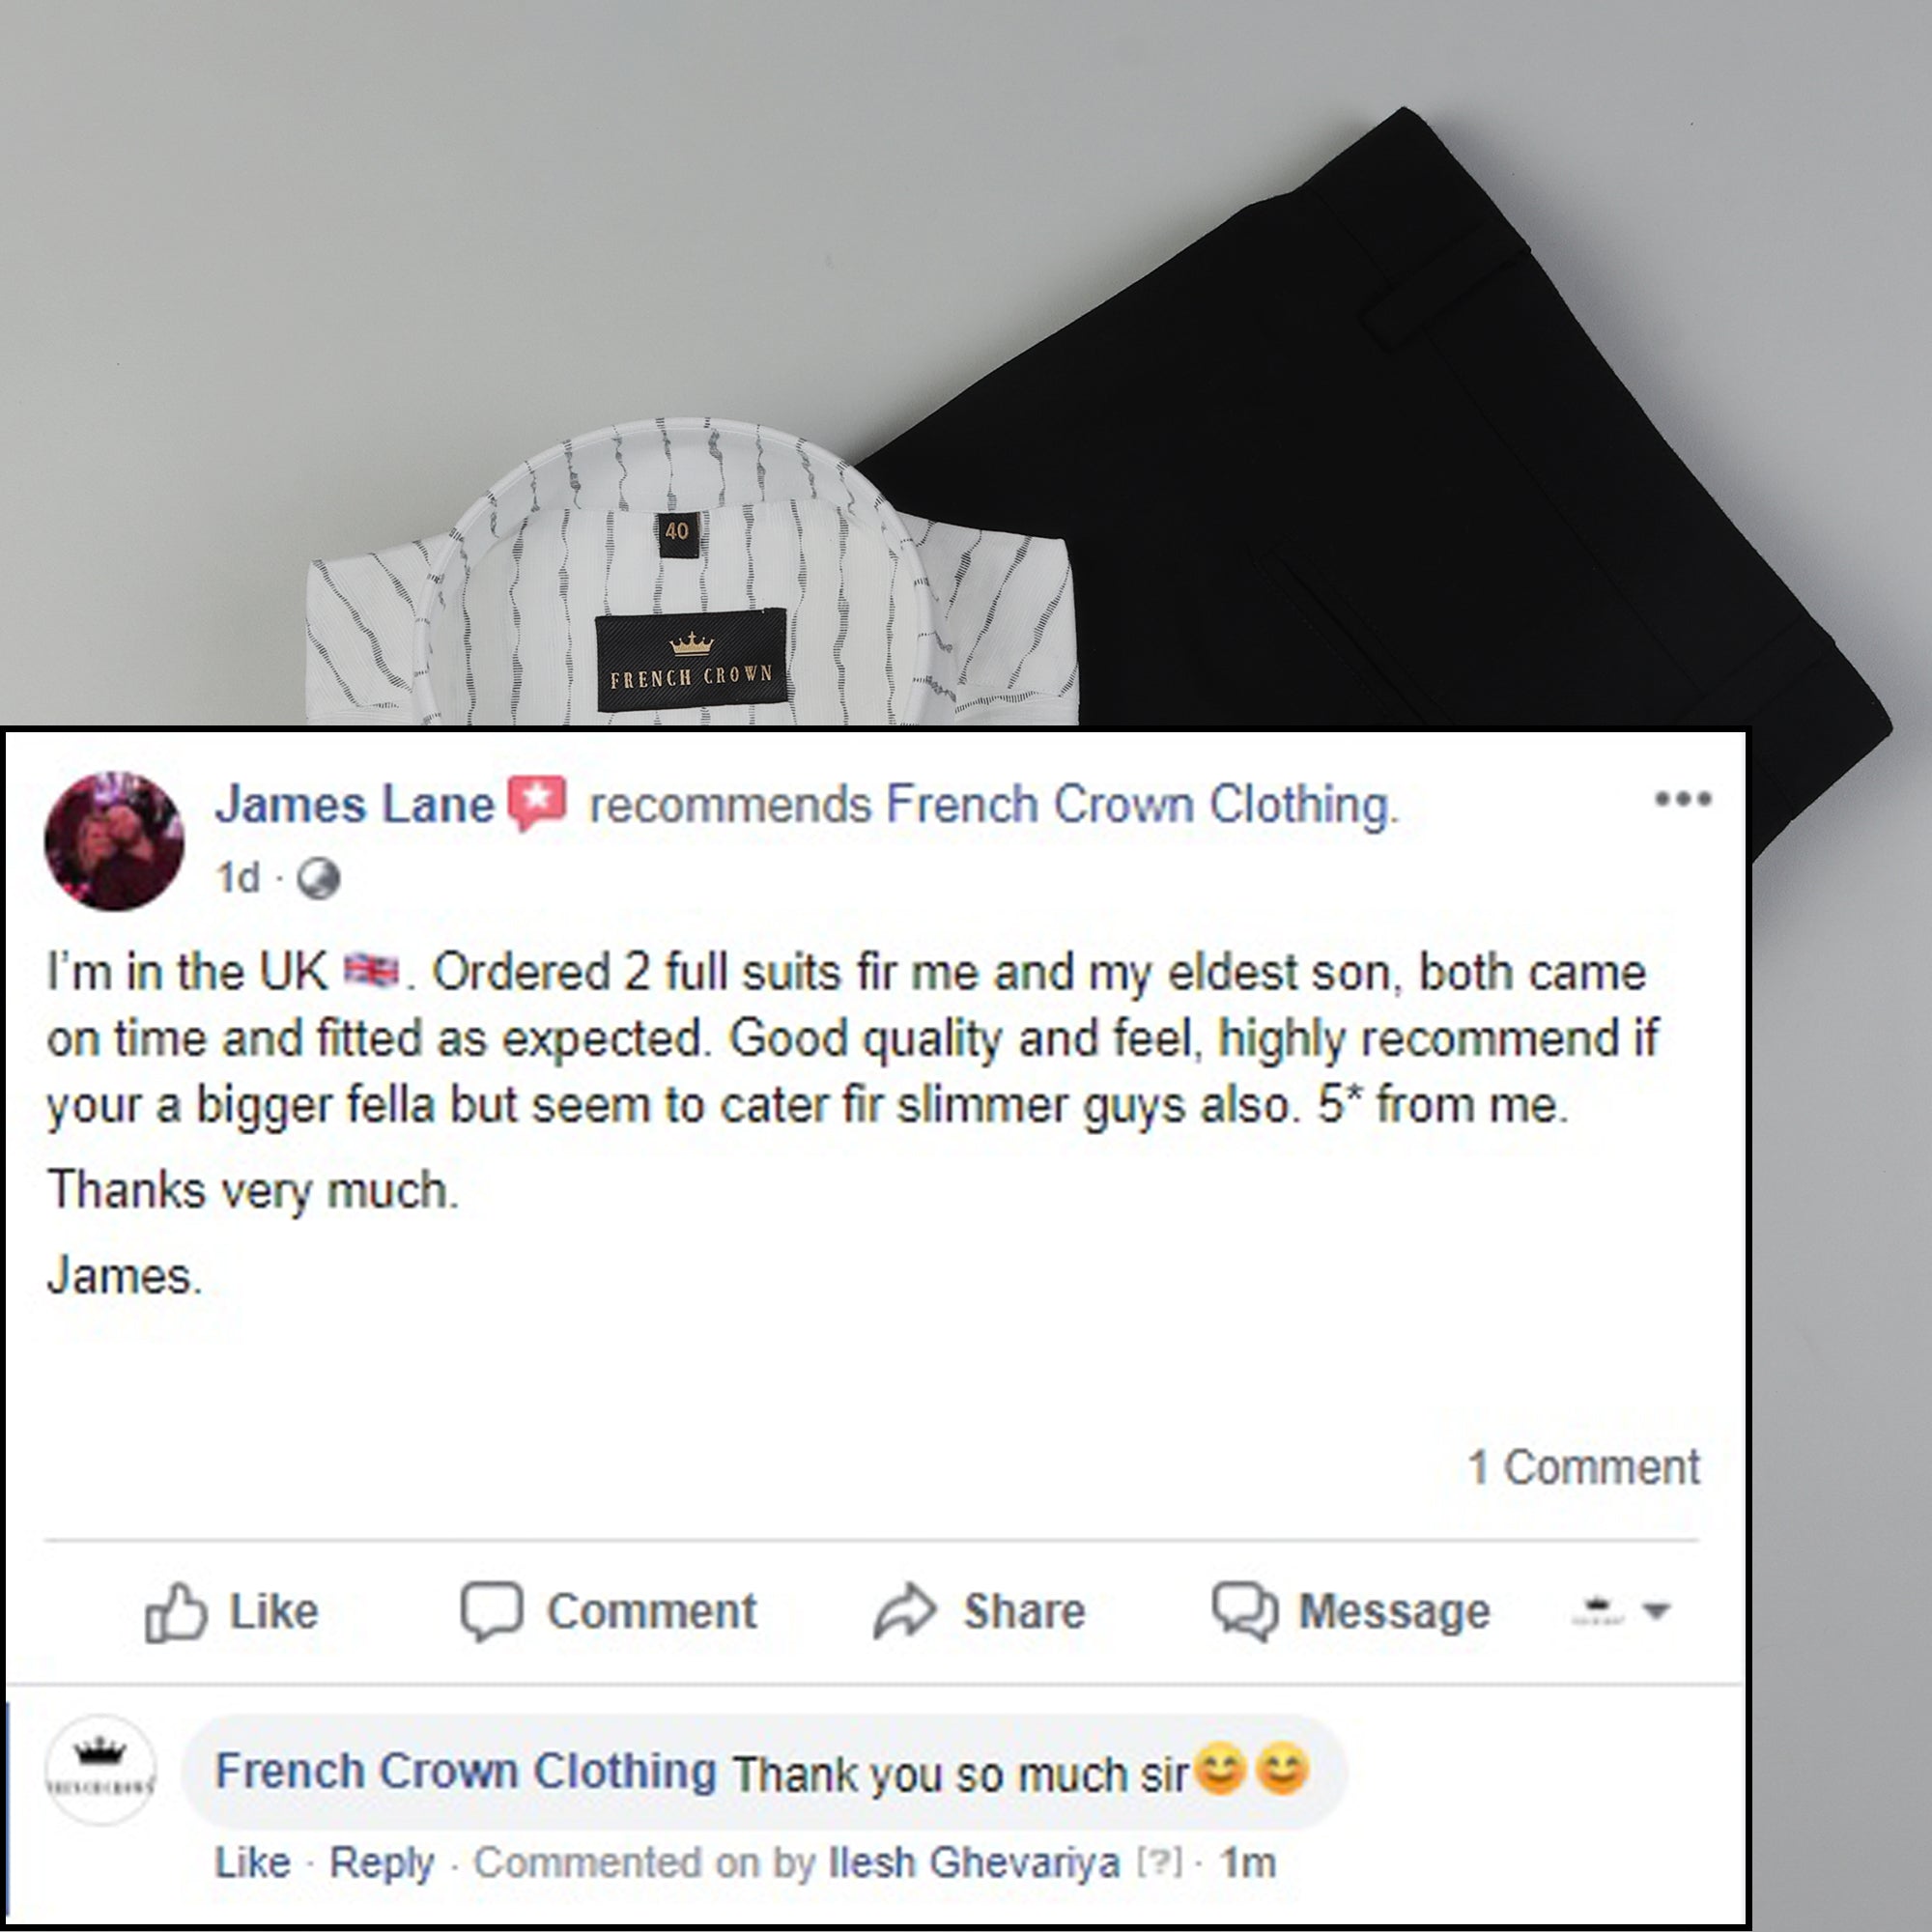The image size is (1932, 1932).
Task: Click the [?] help link beside commenter
Action: (x=1160, y=1864)
